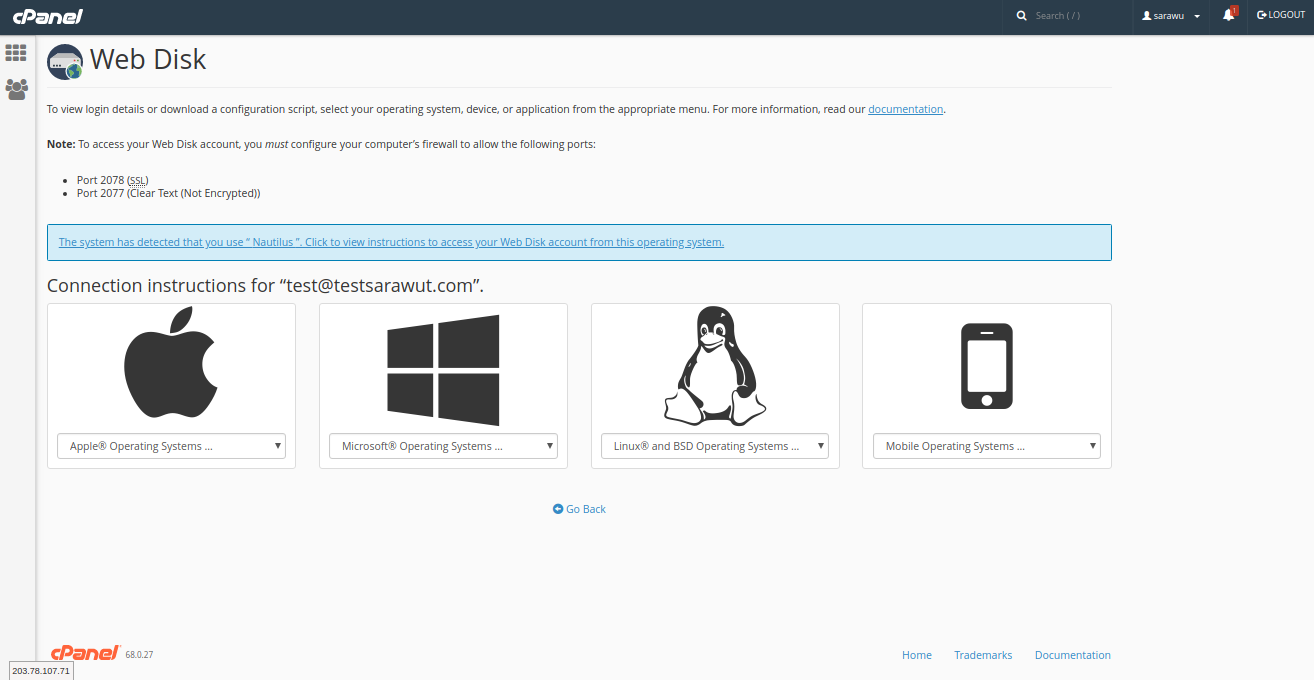The height and width of the screenshot is (680, 1314).
Task: Open the apps grid sidebar icon
Action: click(x=16, y=53)
